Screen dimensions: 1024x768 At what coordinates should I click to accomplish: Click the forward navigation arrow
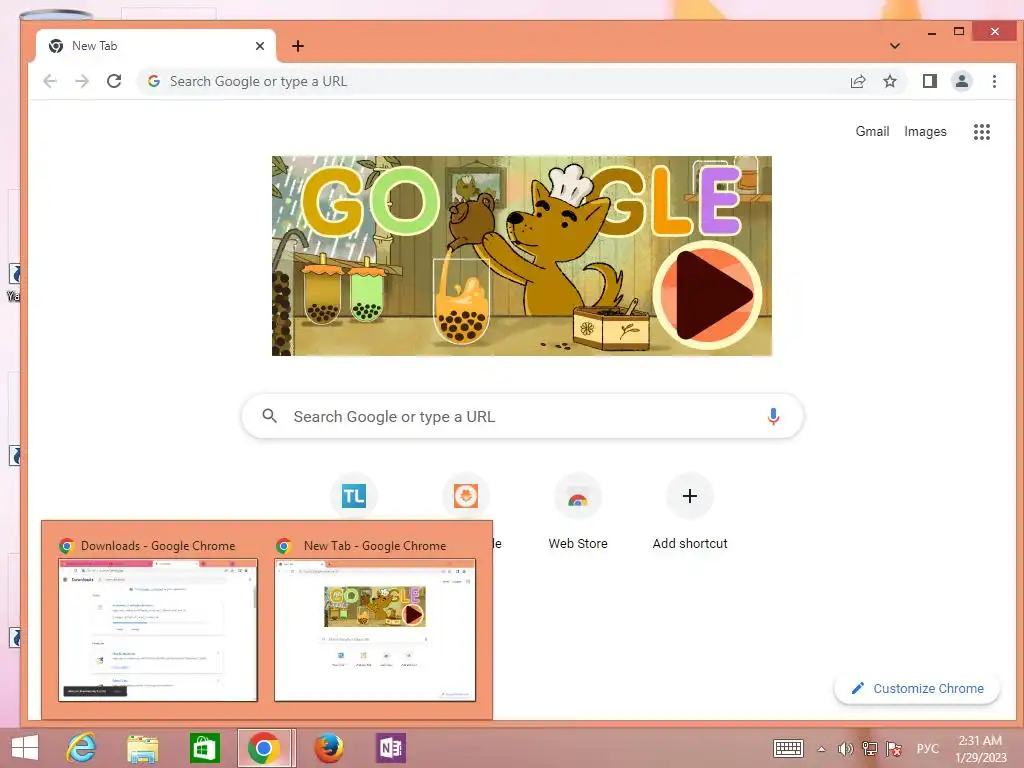tap(82, 82)
